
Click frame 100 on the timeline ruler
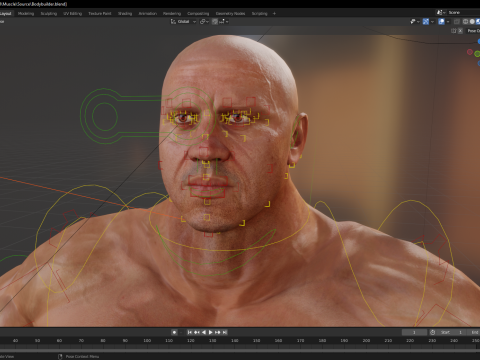click(x=147, y=341)
